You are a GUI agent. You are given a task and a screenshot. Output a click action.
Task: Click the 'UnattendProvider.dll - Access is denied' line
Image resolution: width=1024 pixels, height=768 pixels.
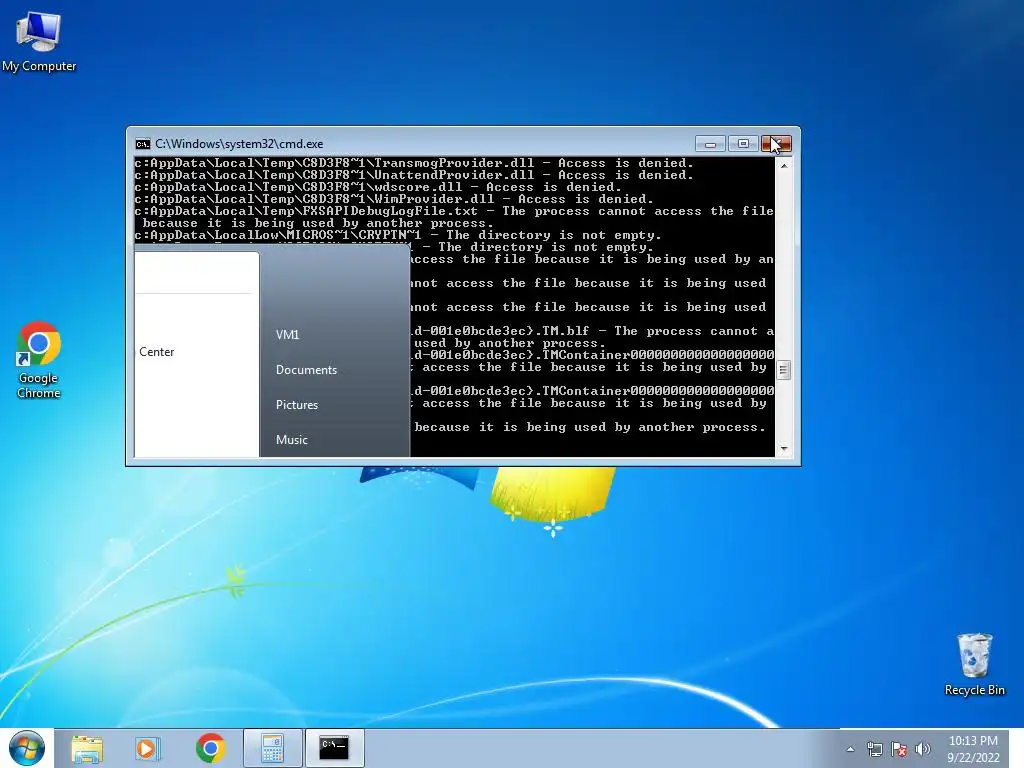pyautogui.click(x=413, y=175)
